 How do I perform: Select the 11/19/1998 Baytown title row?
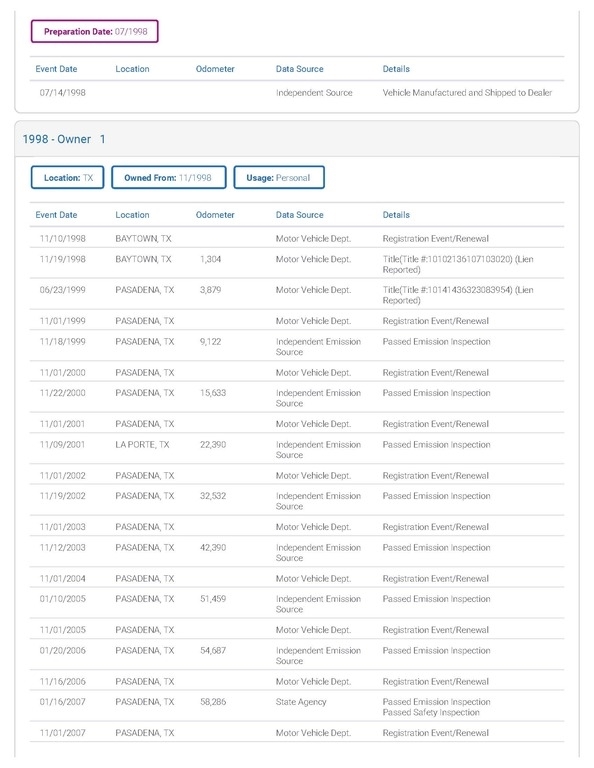297,264
